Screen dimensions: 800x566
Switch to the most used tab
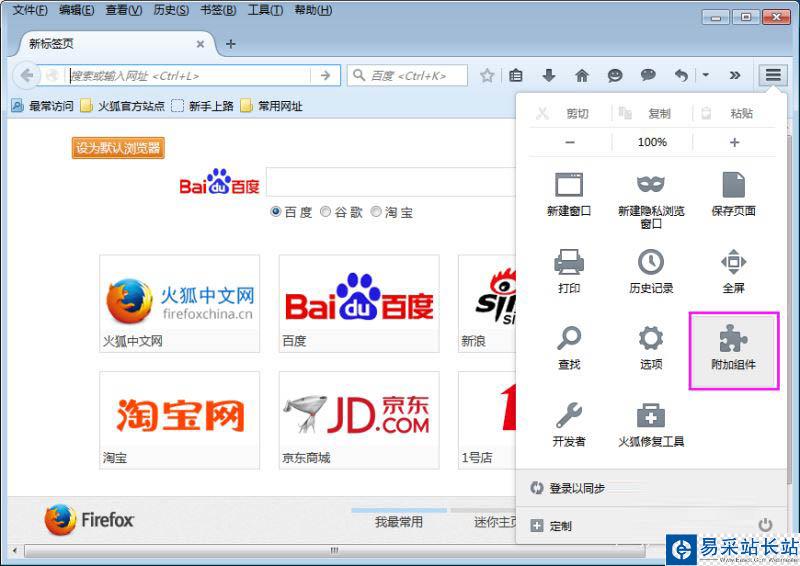click(x=399, y=522)
